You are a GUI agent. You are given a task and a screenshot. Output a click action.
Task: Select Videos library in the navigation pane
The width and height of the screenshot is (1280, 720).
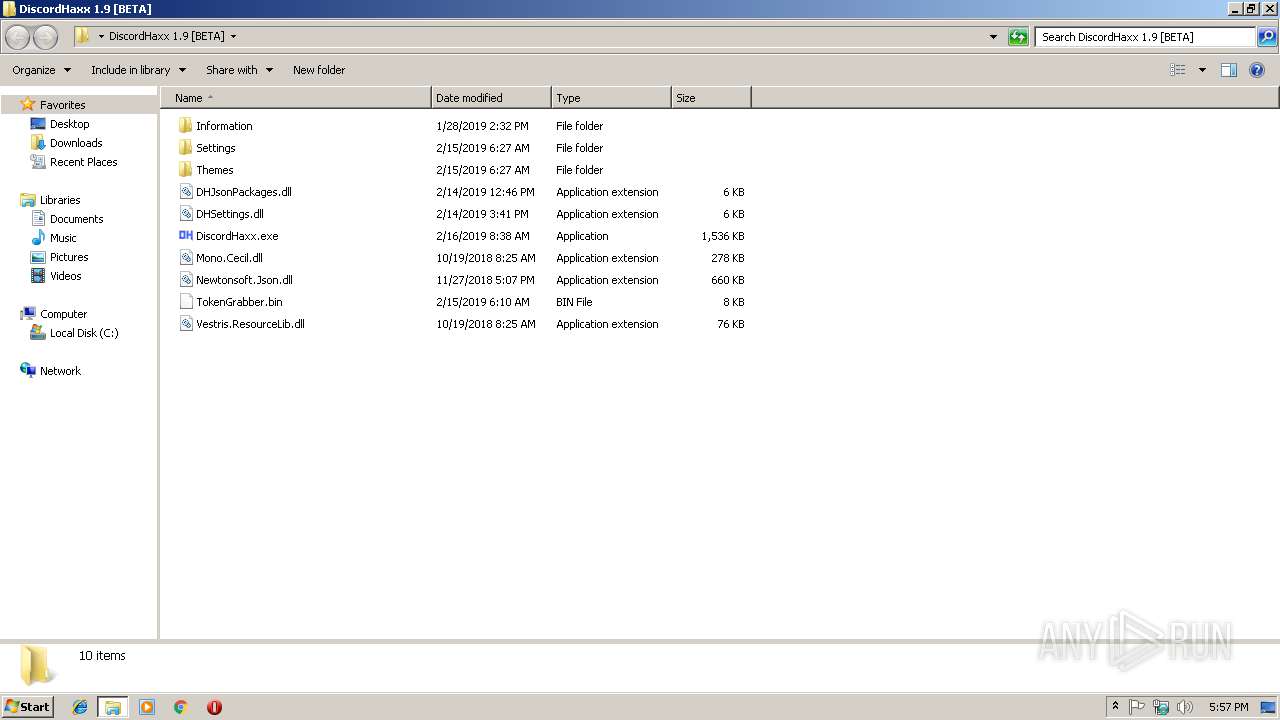click(x=66, y=276)
